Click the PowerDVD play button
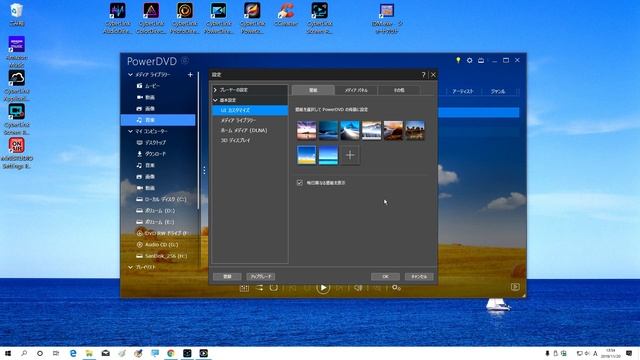This screenshot has height=360, width=640. coord(323,288)
